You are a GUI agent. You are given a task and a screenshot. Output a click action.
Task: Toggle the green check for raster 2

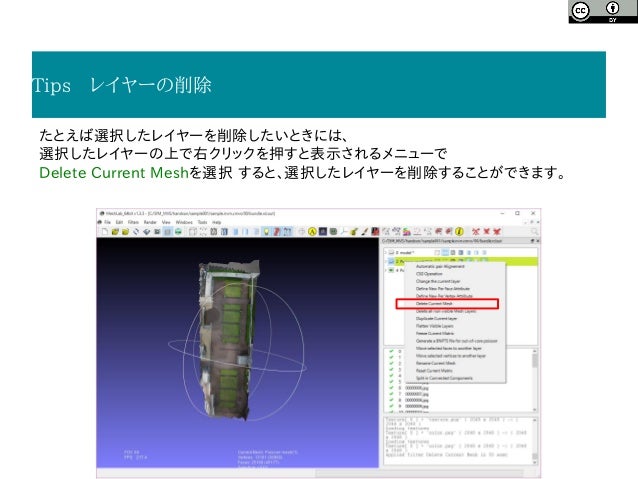click(391, 363)
